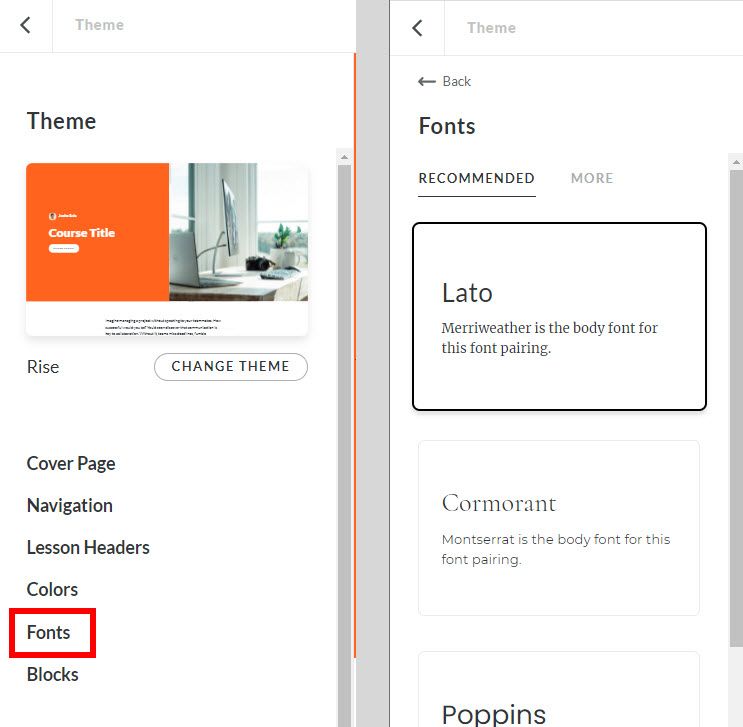Click the CHANGE THEME button
Viewport: 743px width, 727px height.
pos(230,366)
